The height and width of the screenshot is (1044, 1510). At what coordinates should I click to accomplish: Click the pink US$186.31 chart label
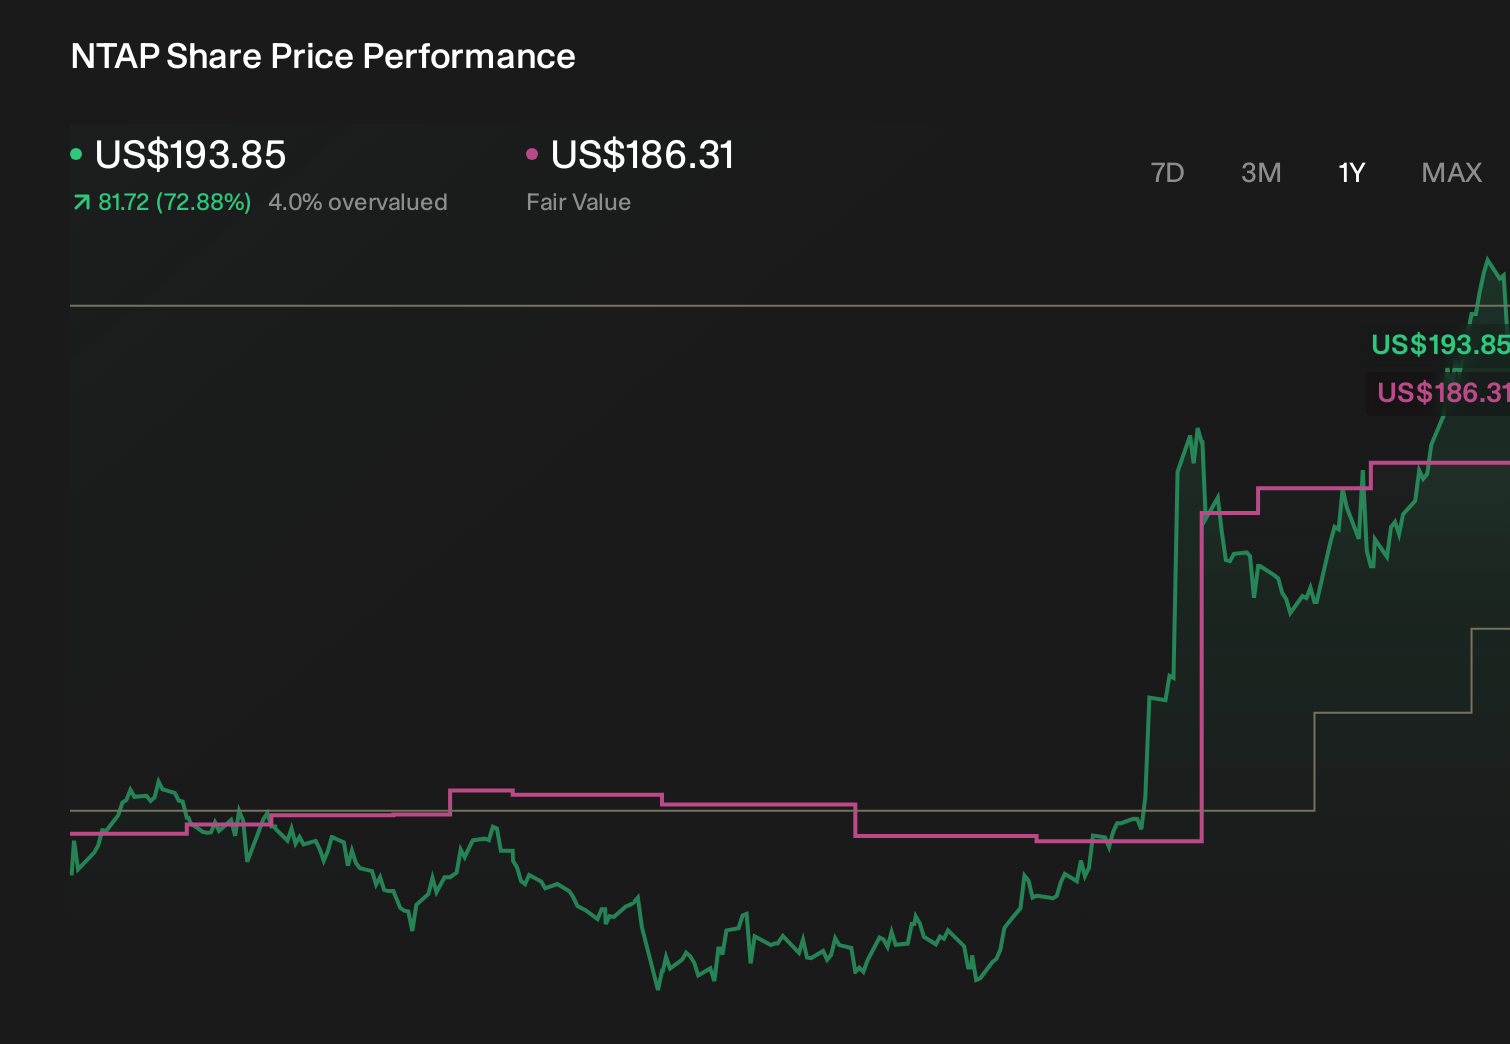point(1442,393)
